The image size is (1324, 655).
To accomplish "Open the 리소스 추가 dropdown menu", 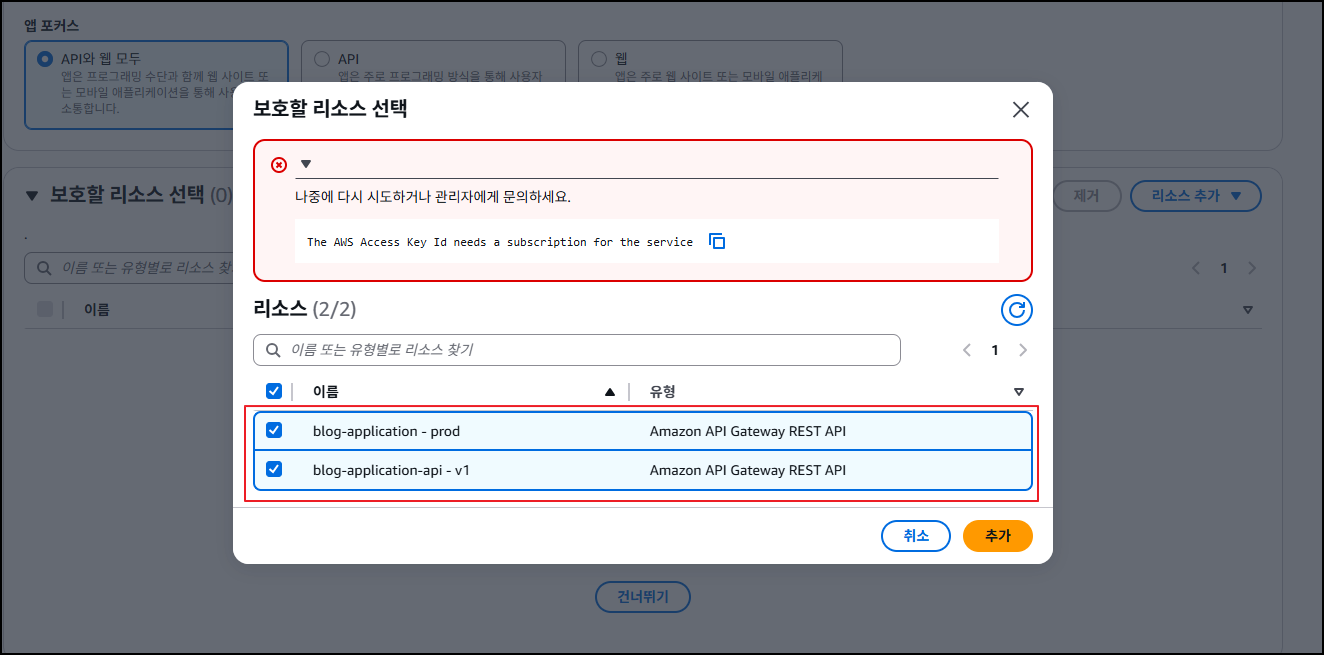I will [1196, 195].
